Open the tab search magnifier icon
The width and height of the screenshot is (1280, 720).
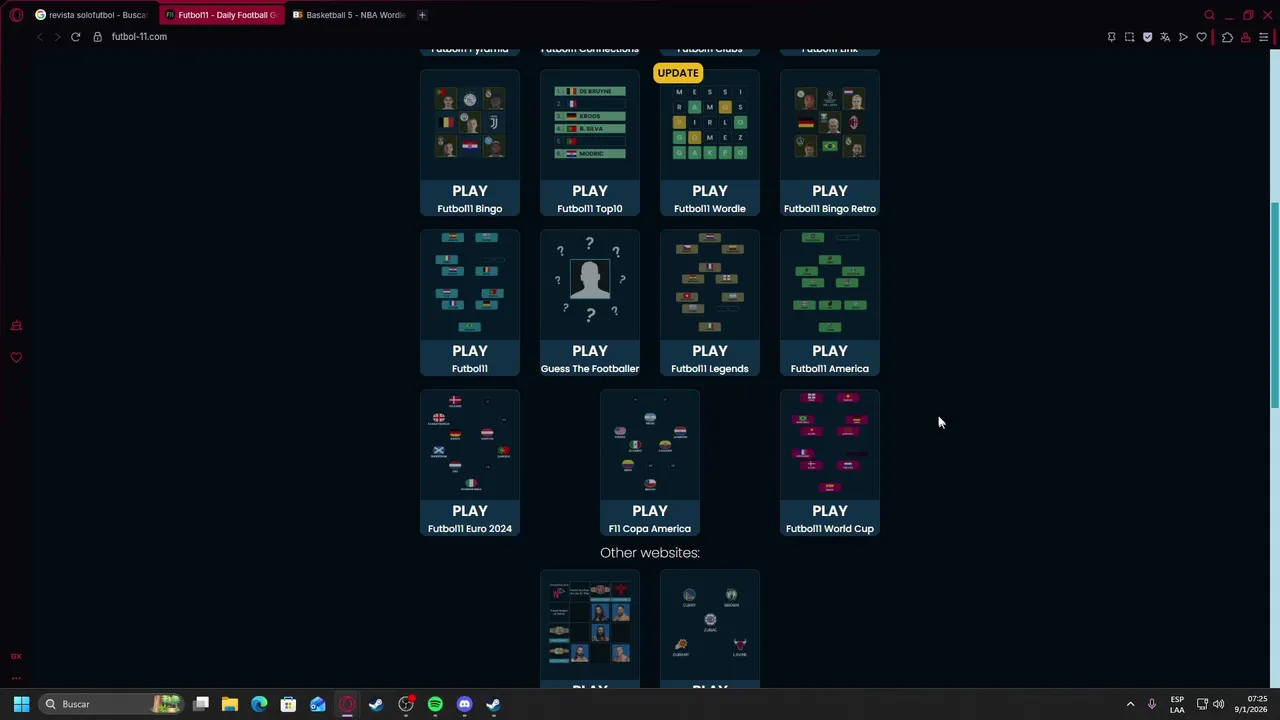tap(1209, 15)
